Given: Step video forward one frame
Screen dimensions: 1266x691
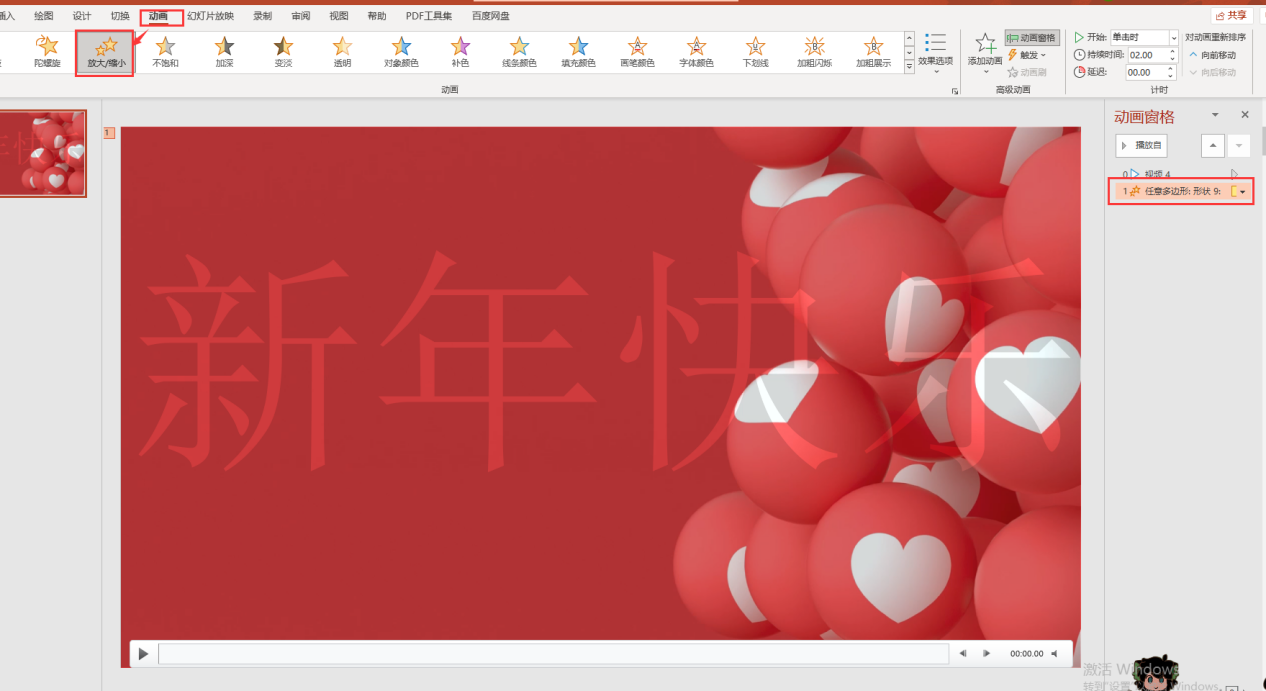Looking at the screenshot, I should click(x=986, y=654).
